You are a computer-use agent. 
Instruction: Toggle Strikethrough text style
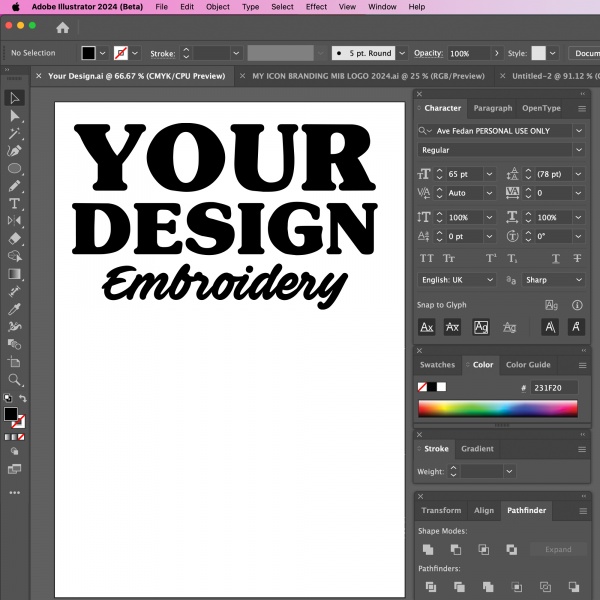point(577,258)
